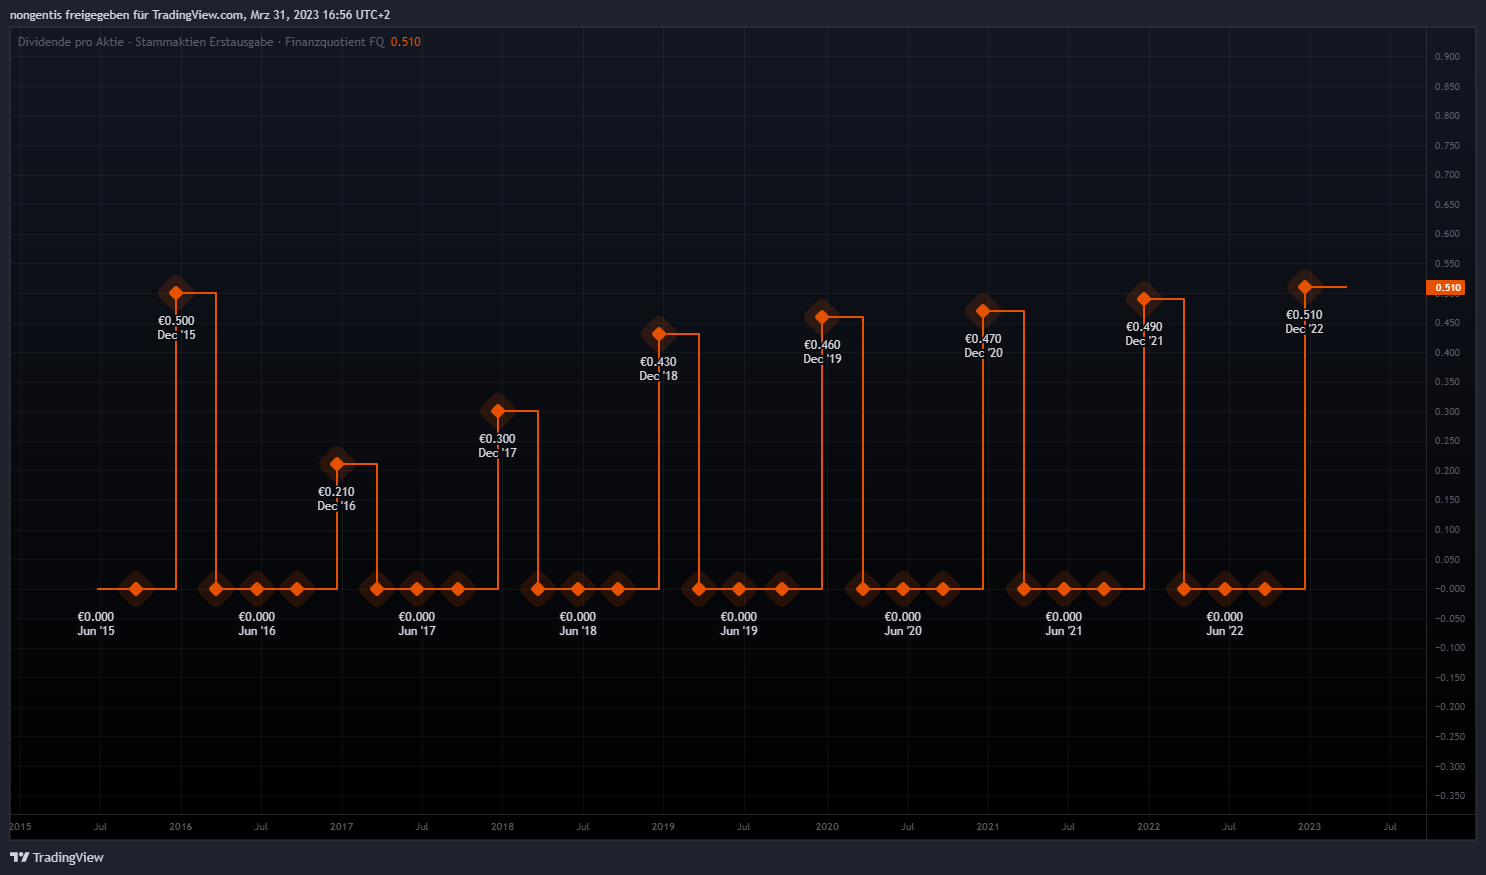Screen dimensions: 1486x875
Task: Click the TradingView logo icon
Action: point(19,857)
